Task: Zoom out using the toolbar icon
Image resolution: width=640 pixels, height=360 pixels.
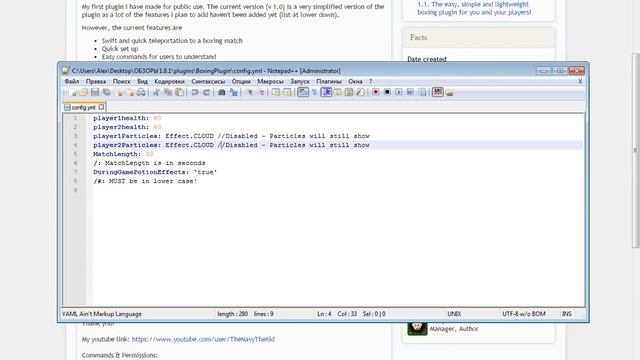Action: click(x=261, y=93)
